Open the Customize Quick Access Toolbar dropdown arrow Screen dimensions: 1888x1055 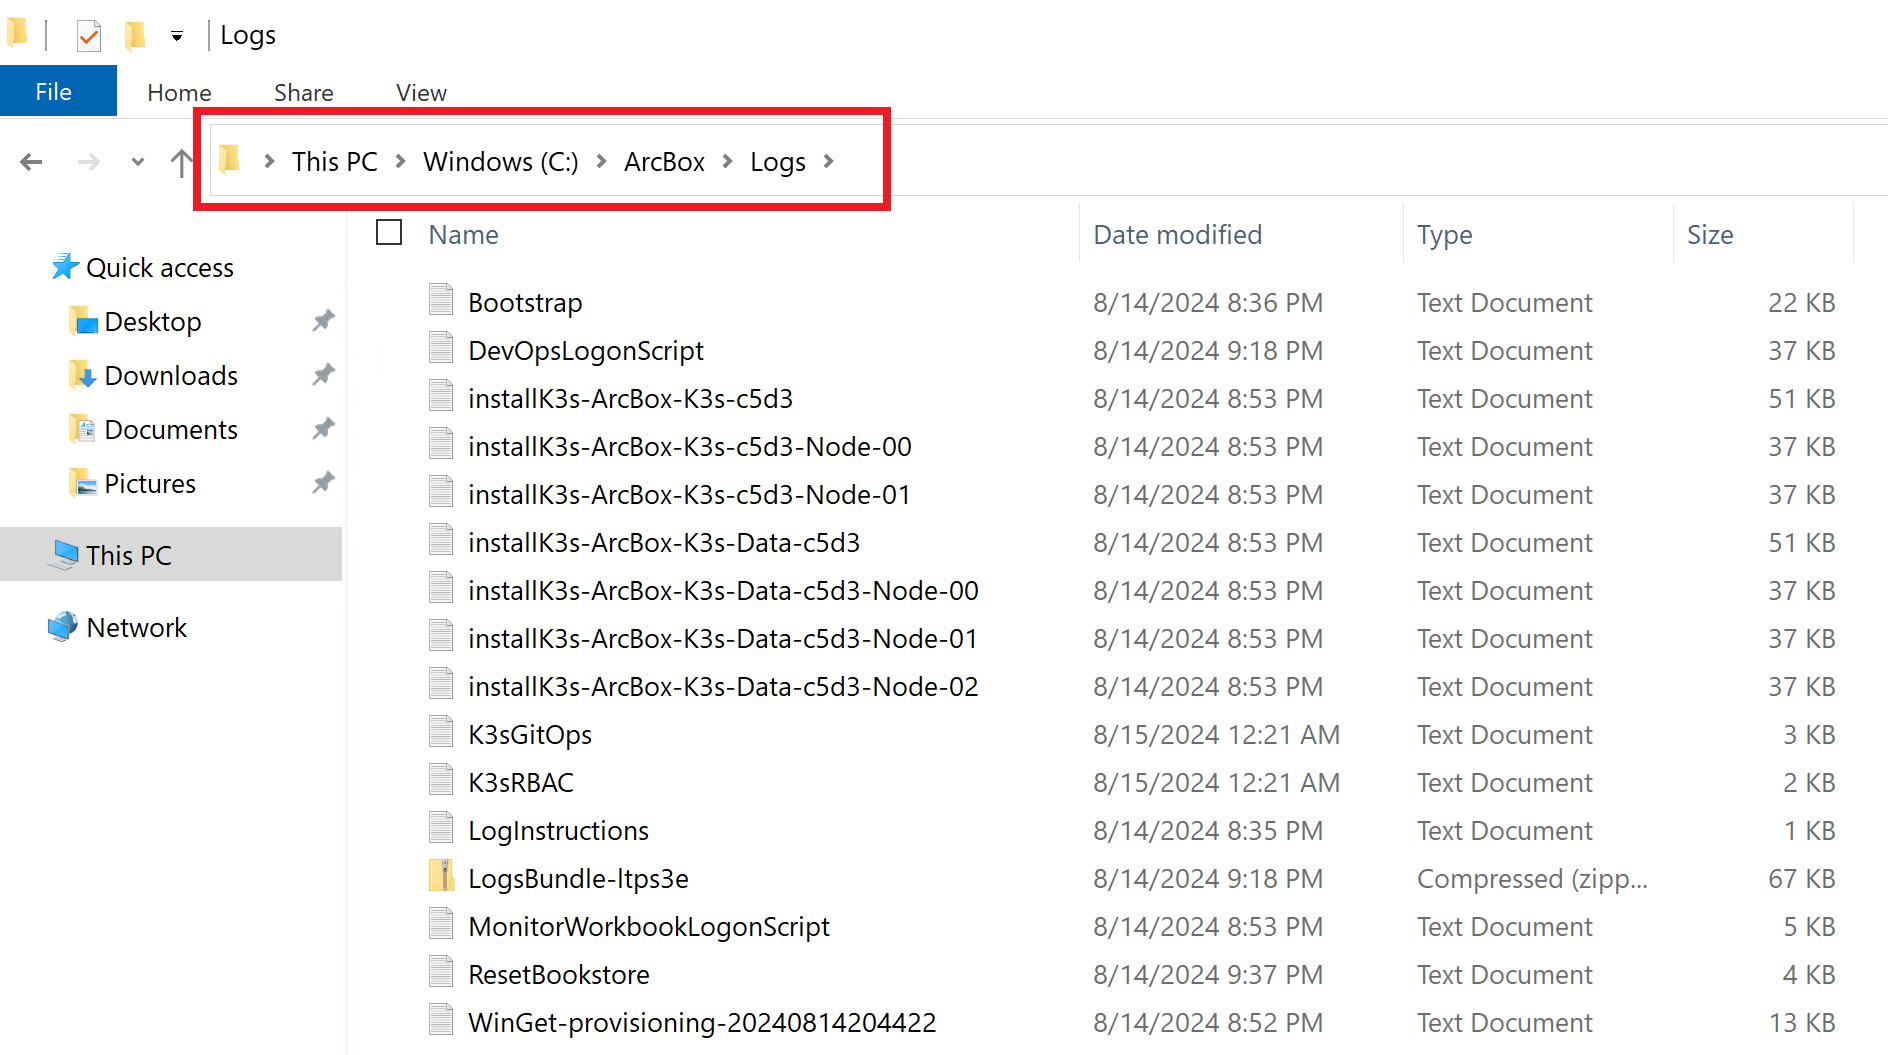pyautogui.click(x=177, y=37)
